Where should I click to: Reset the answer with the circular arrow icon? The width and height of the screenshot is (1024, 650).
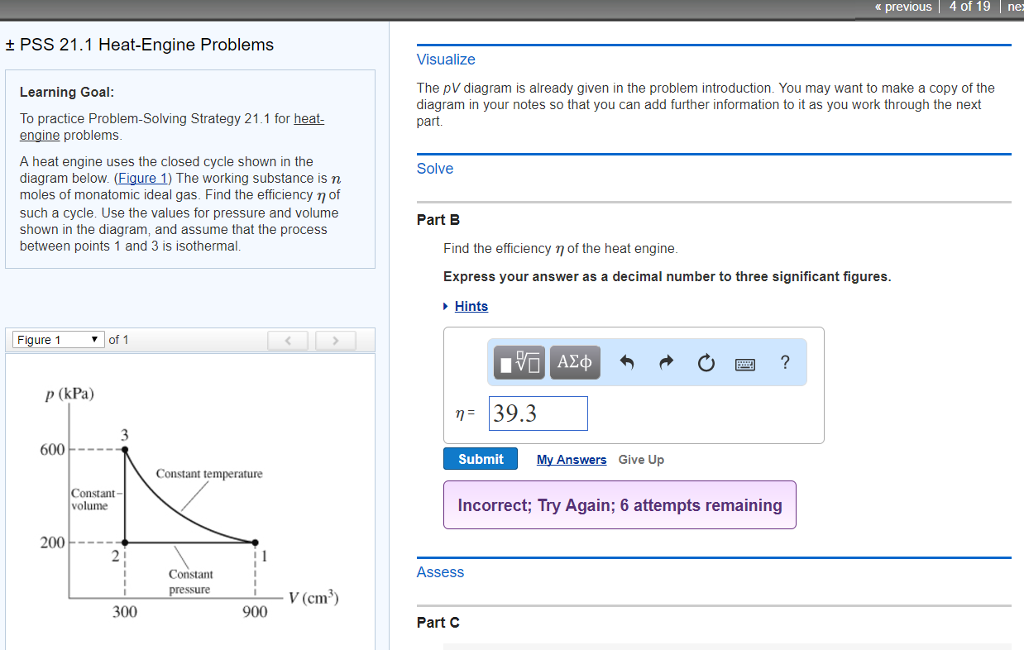coord(706,362)
